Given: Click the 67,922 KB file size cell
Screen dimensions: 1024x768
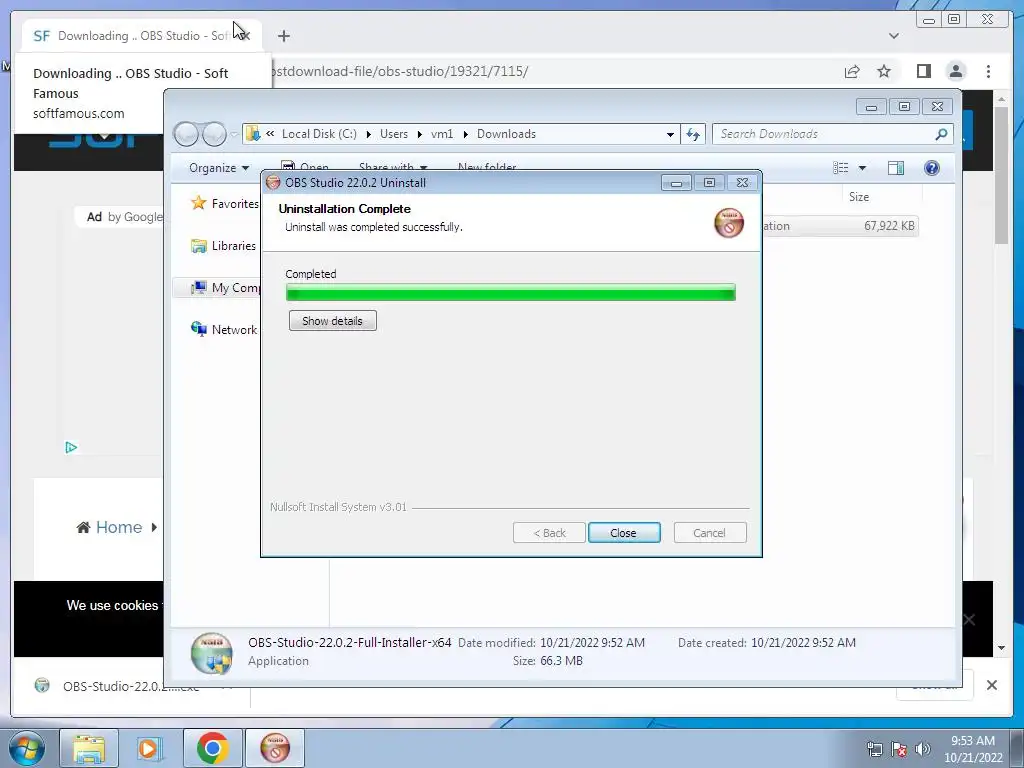Looking at the screenshot, I should coord(889,226).
